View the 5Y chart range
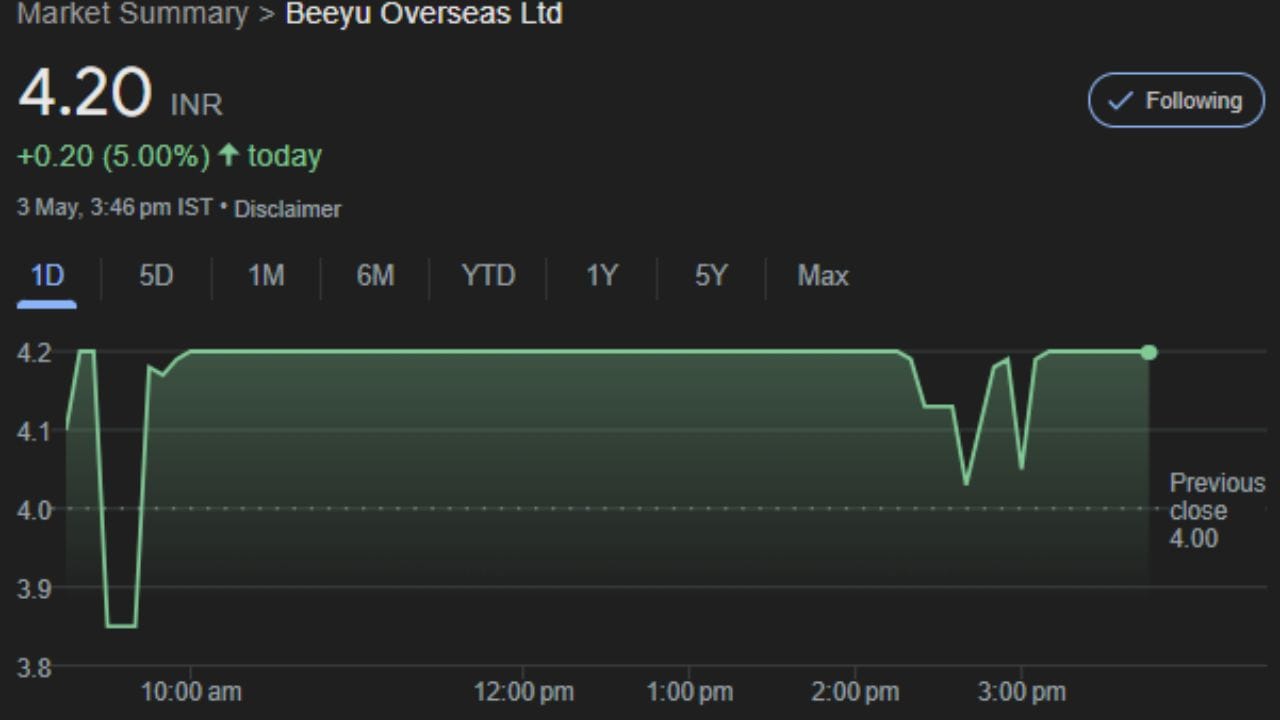 tap(710, 276)
